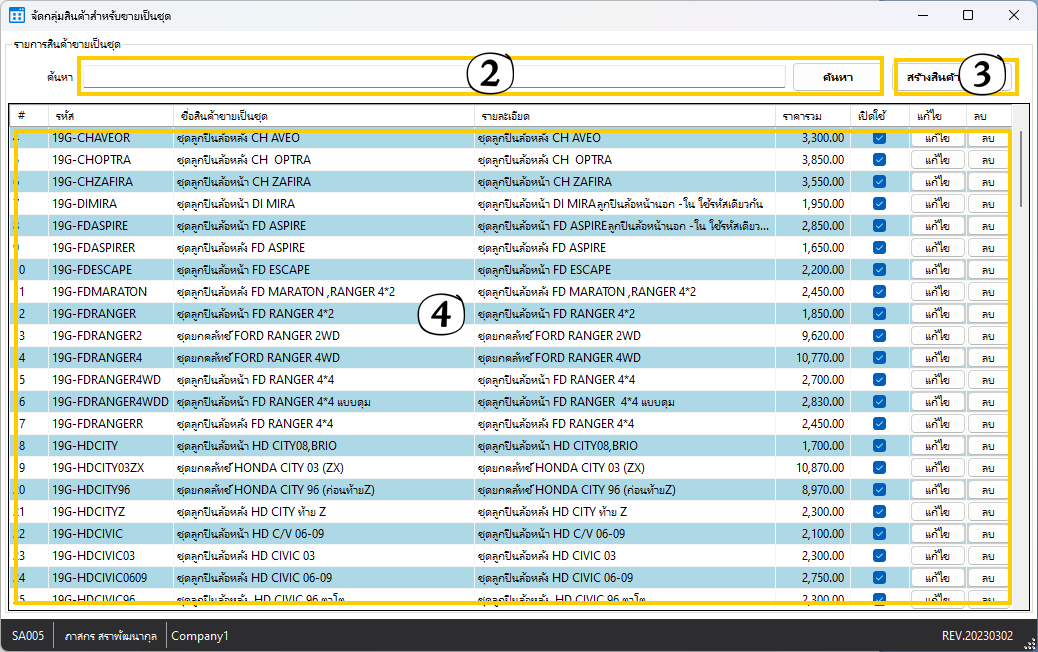Click the app icon in the title bar
This screenshot has width=1038, height=652.
(x=17, y=16)
